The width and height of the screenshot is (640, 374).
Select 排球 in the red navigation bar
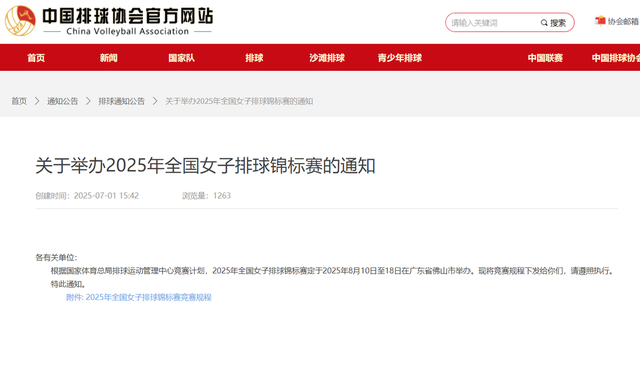(254, 58)
